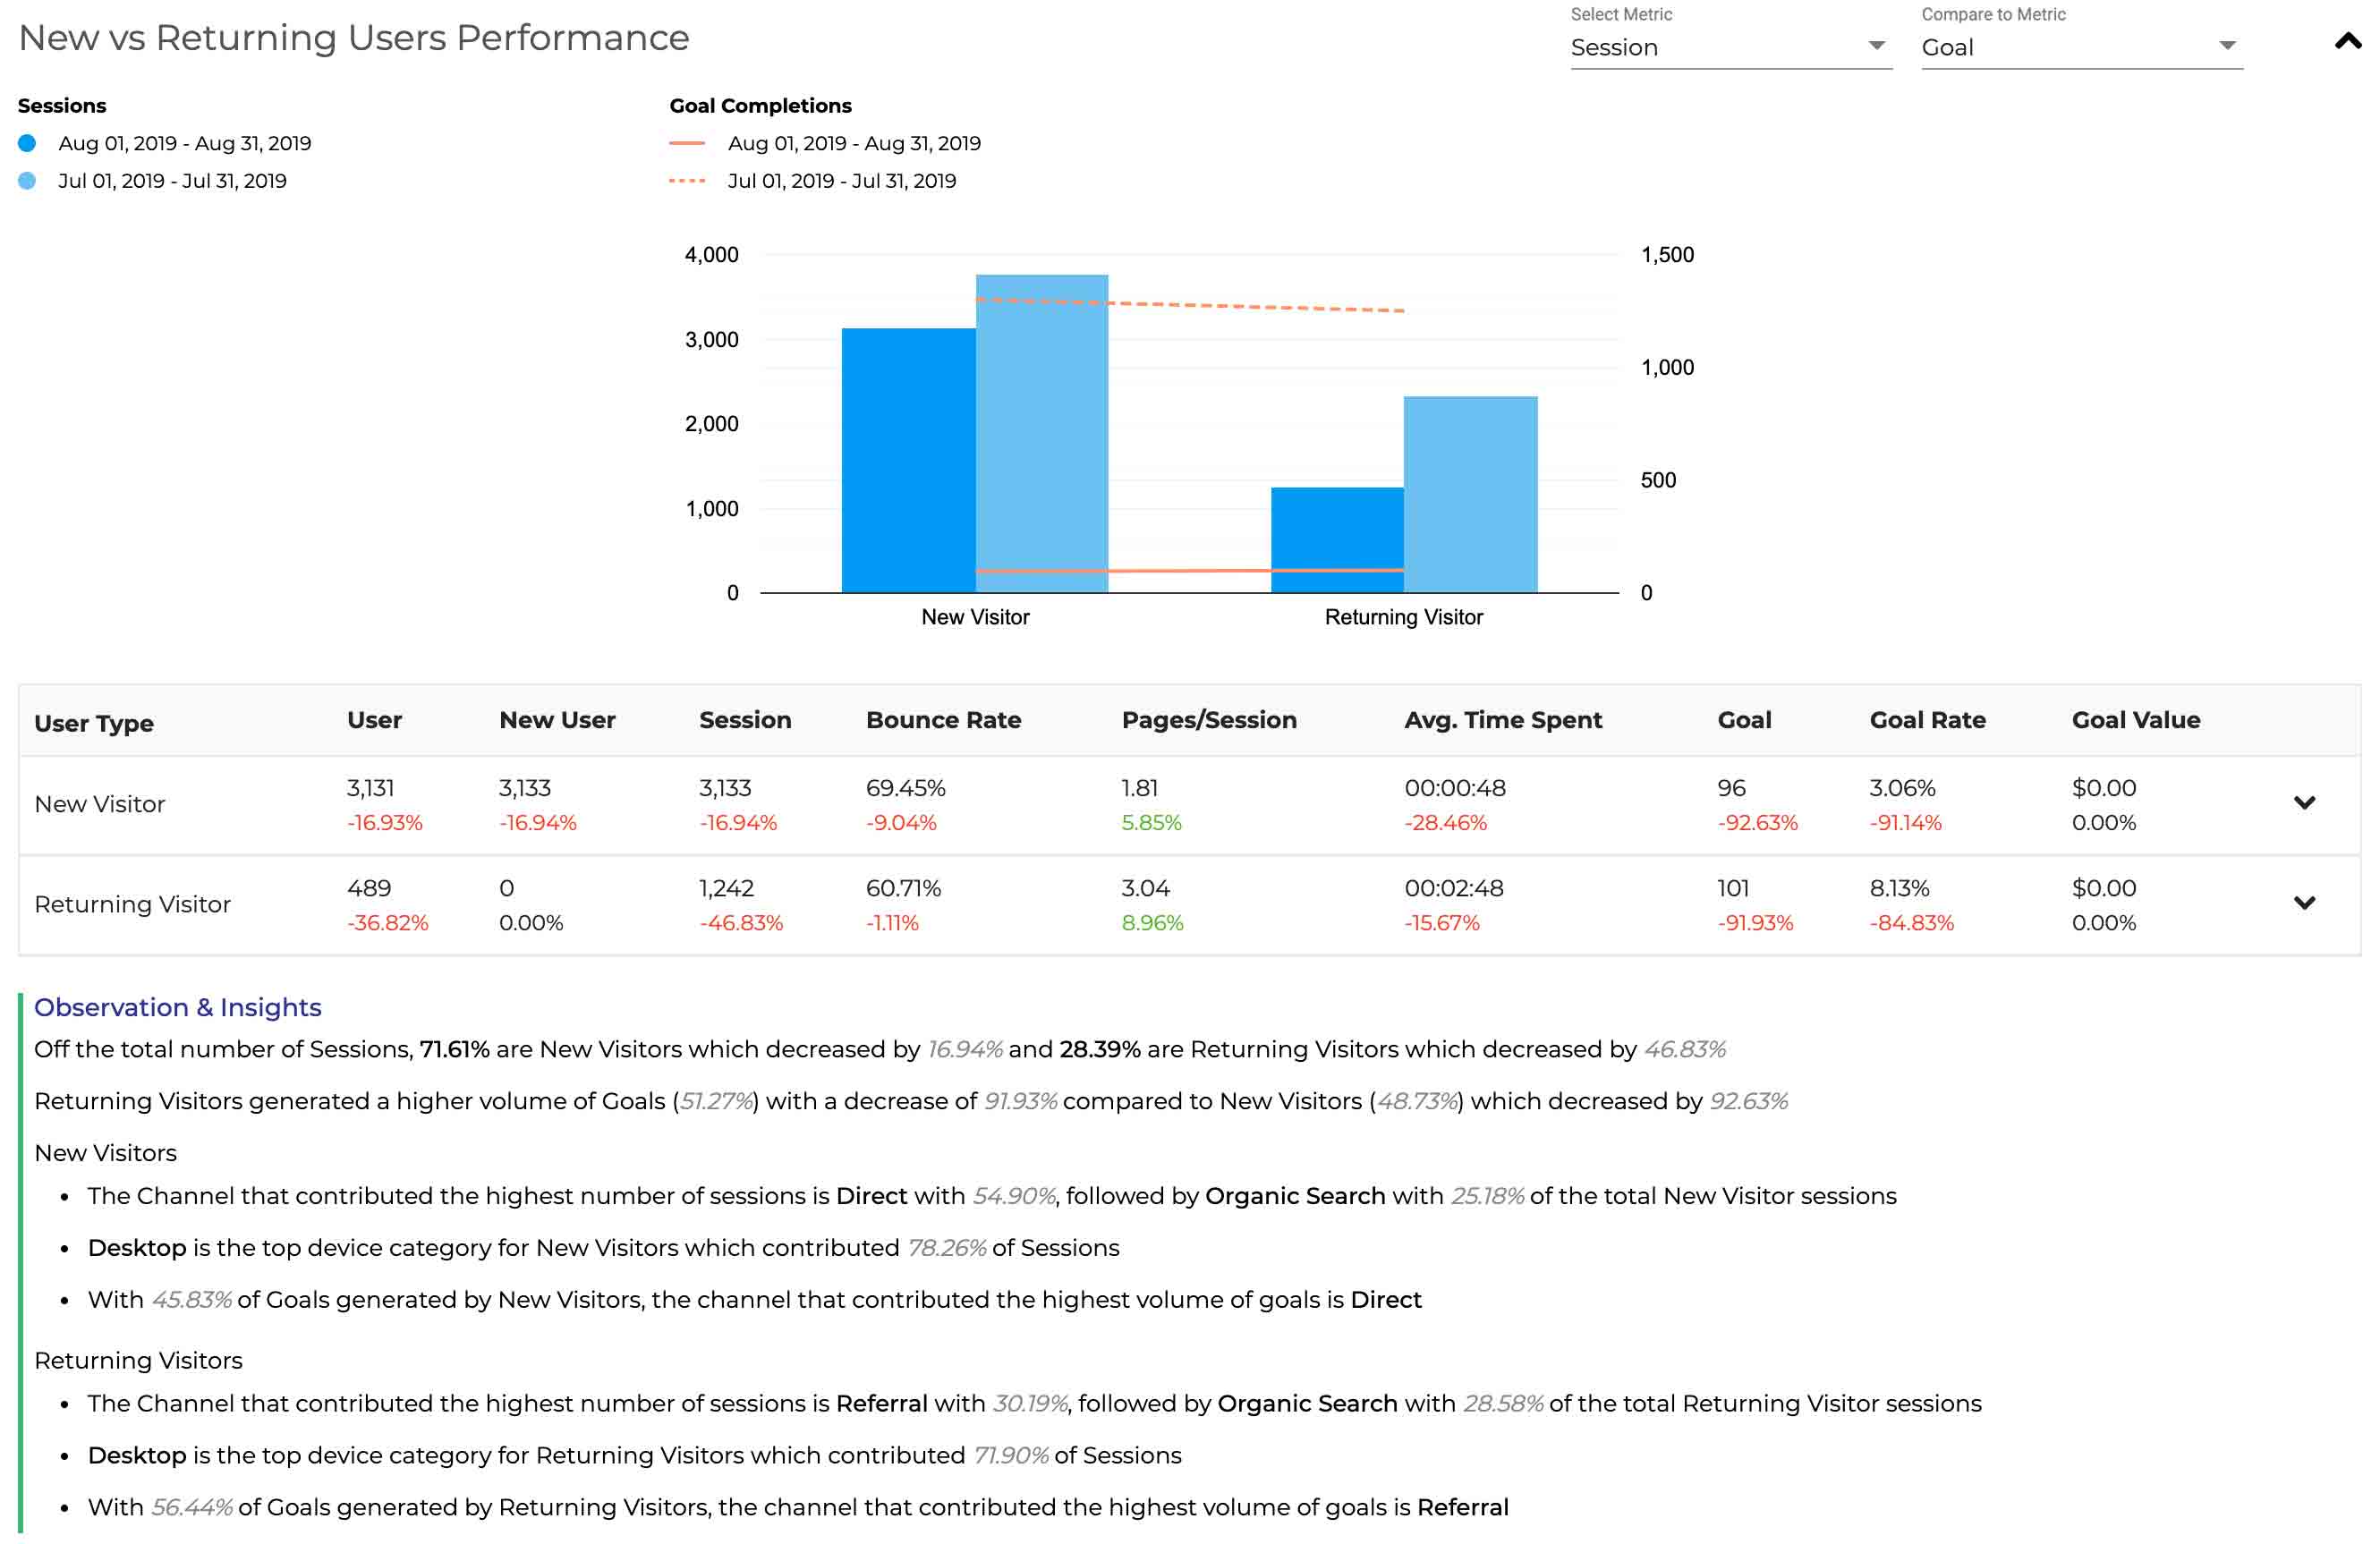Toggle Aug 2019 Sessions legend dot
This screenshot has height=1544, width=2380.
coord(28,144)
